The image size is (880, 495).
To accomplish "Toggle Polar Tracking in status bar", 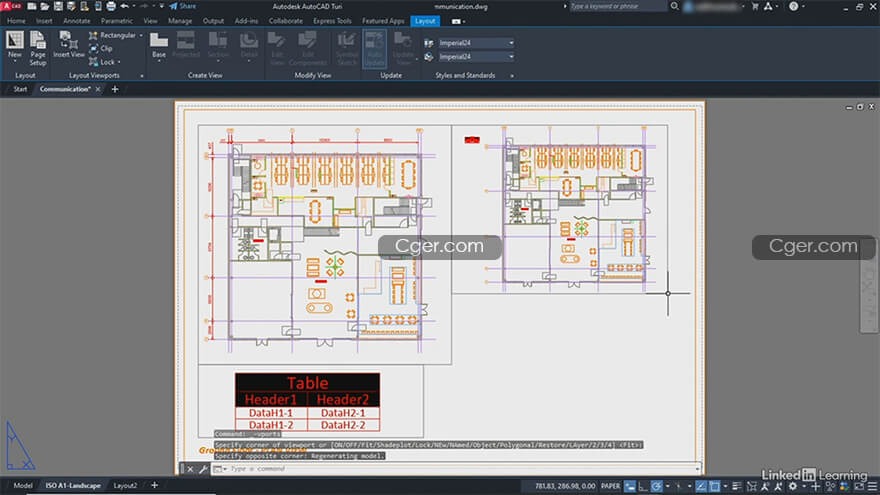I will click(x=657, y=486).
